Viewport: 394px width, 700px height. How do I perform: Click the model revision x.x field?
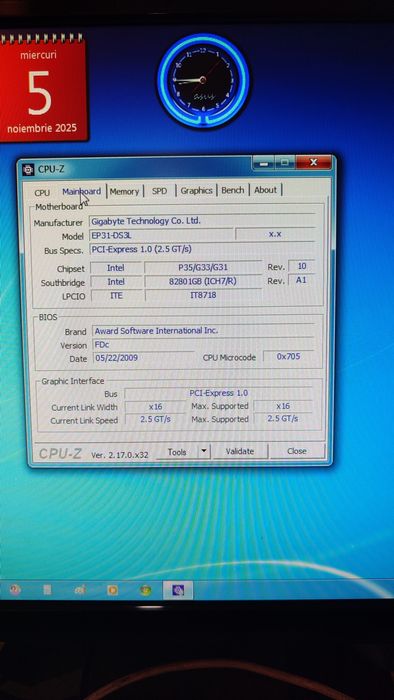click(x=275, y=234)
